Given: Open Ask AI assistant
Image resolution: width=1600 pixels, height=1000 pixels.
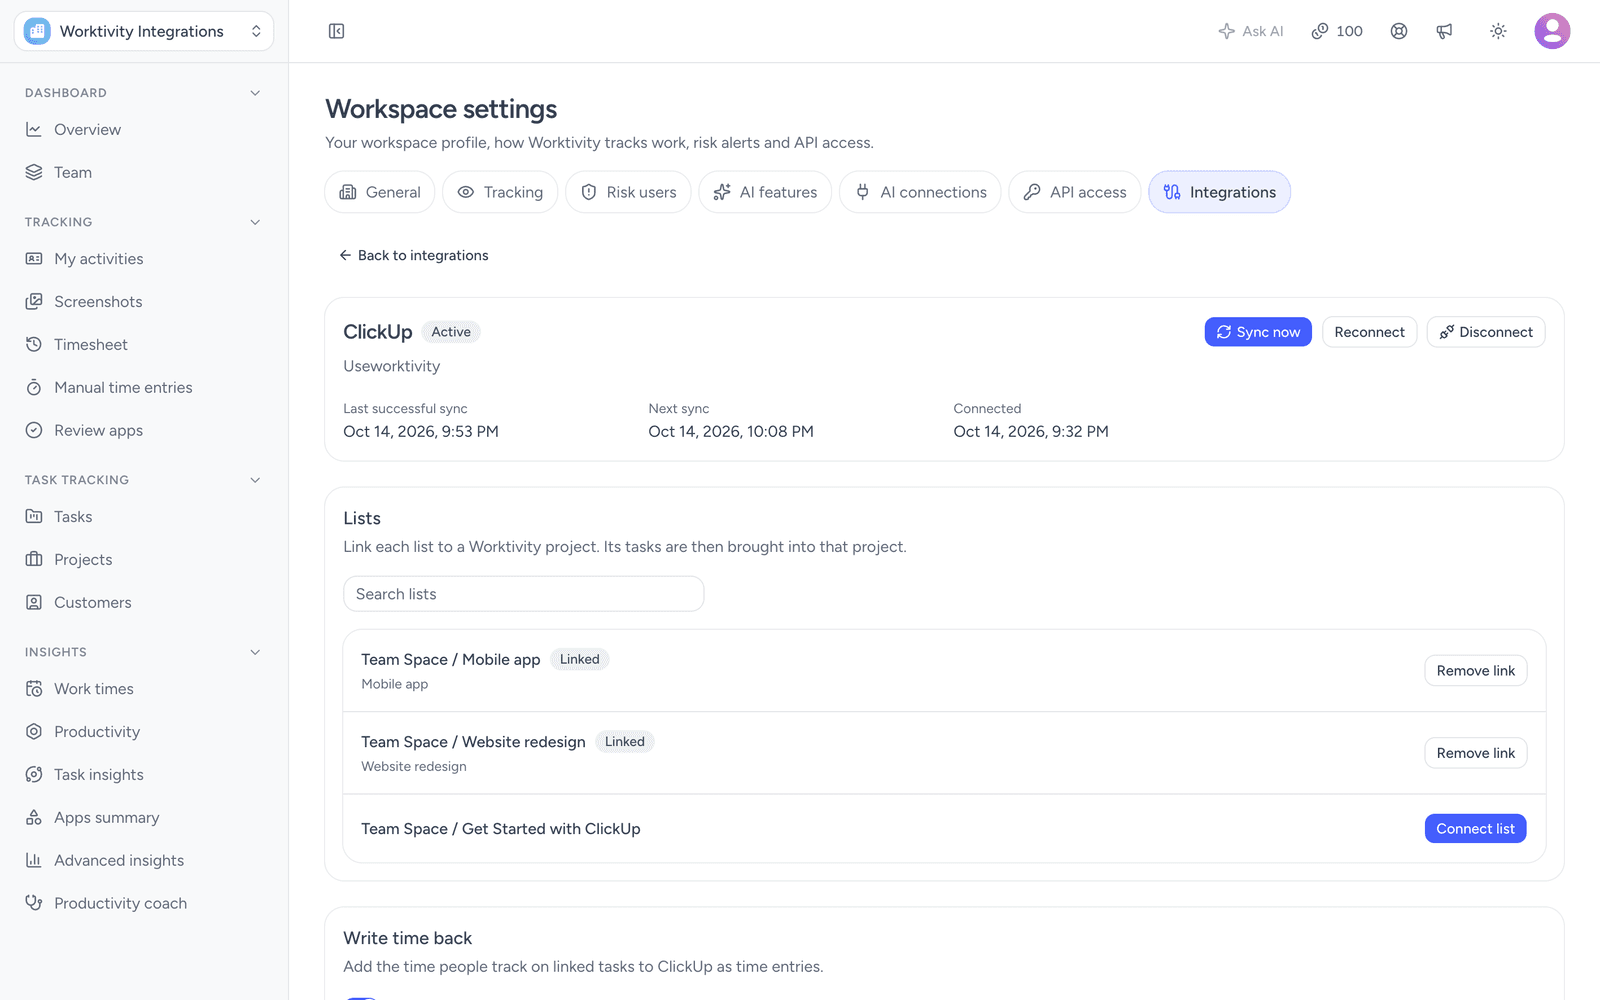Looking at the screenshot, I should [1251, 31].
